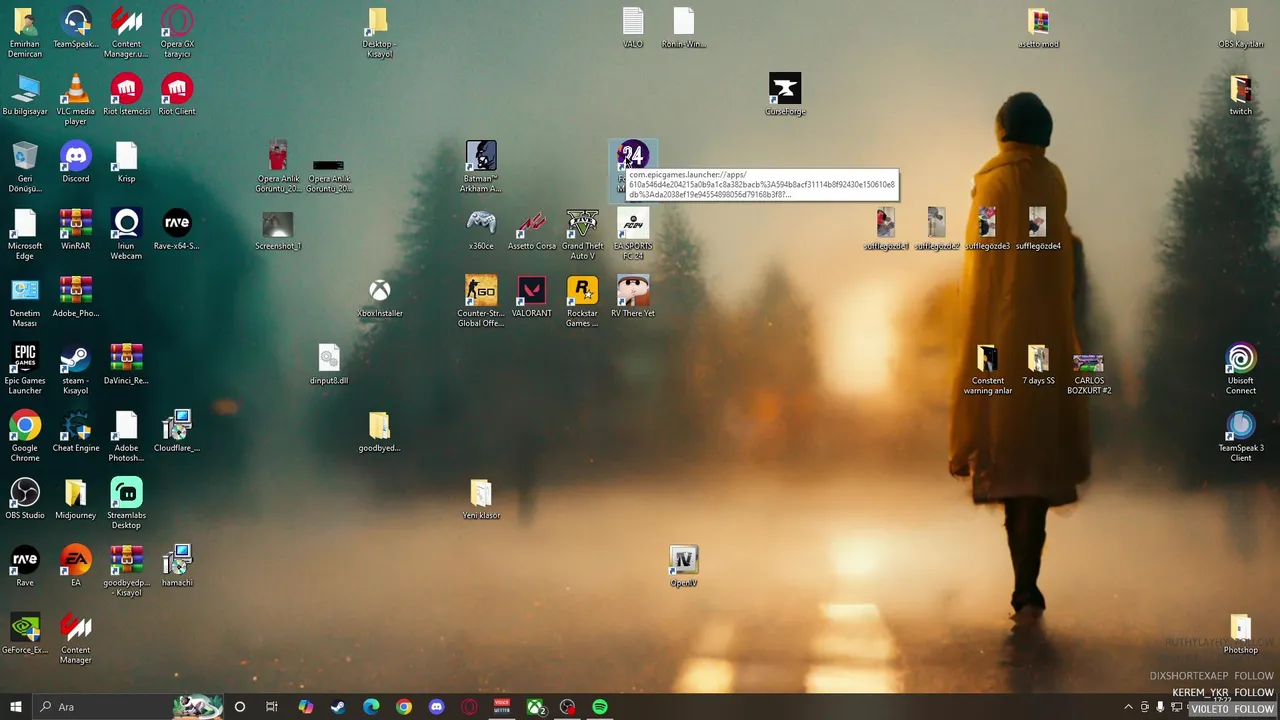Select the Bu bilgisayar desktop icon
This screenshot has height=720, width=1280.
point(25,95)
